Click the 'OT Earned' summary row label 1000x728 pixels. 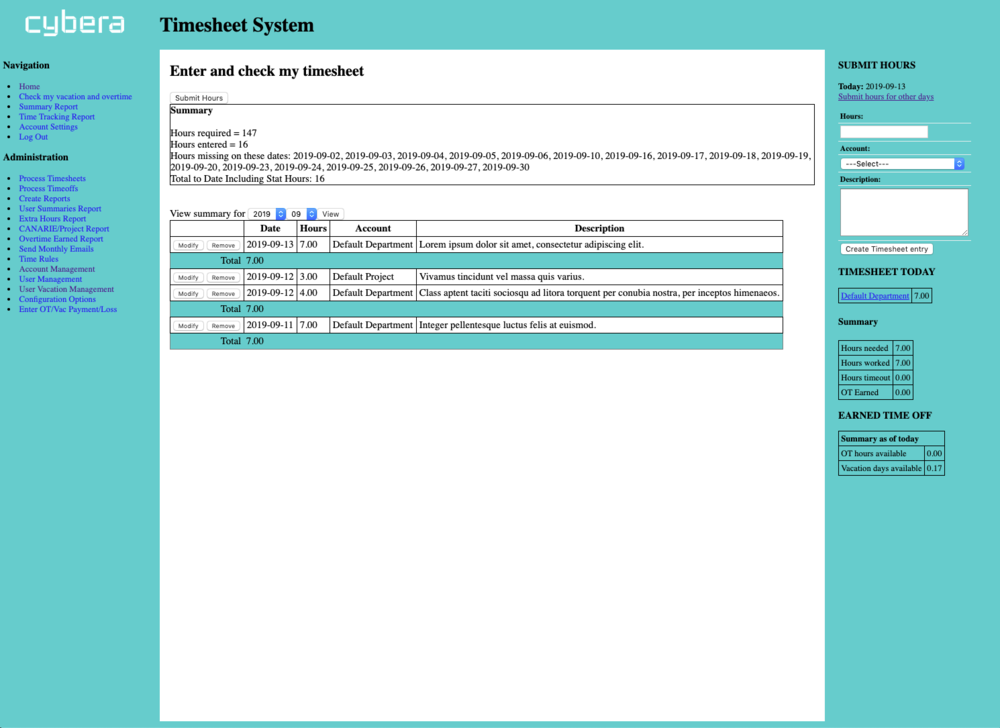point(859,393)
